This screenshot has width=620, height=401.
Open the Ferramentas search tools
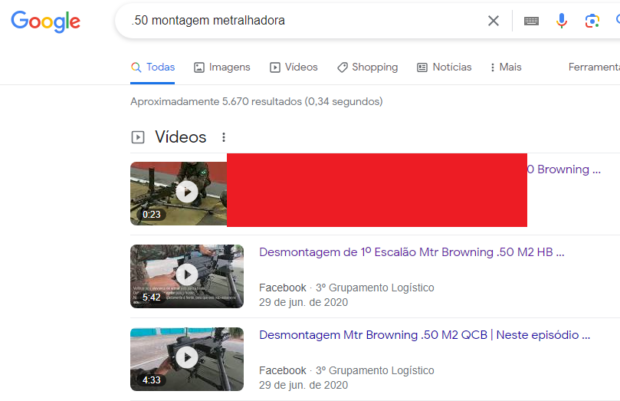click(x=594, y=67)
